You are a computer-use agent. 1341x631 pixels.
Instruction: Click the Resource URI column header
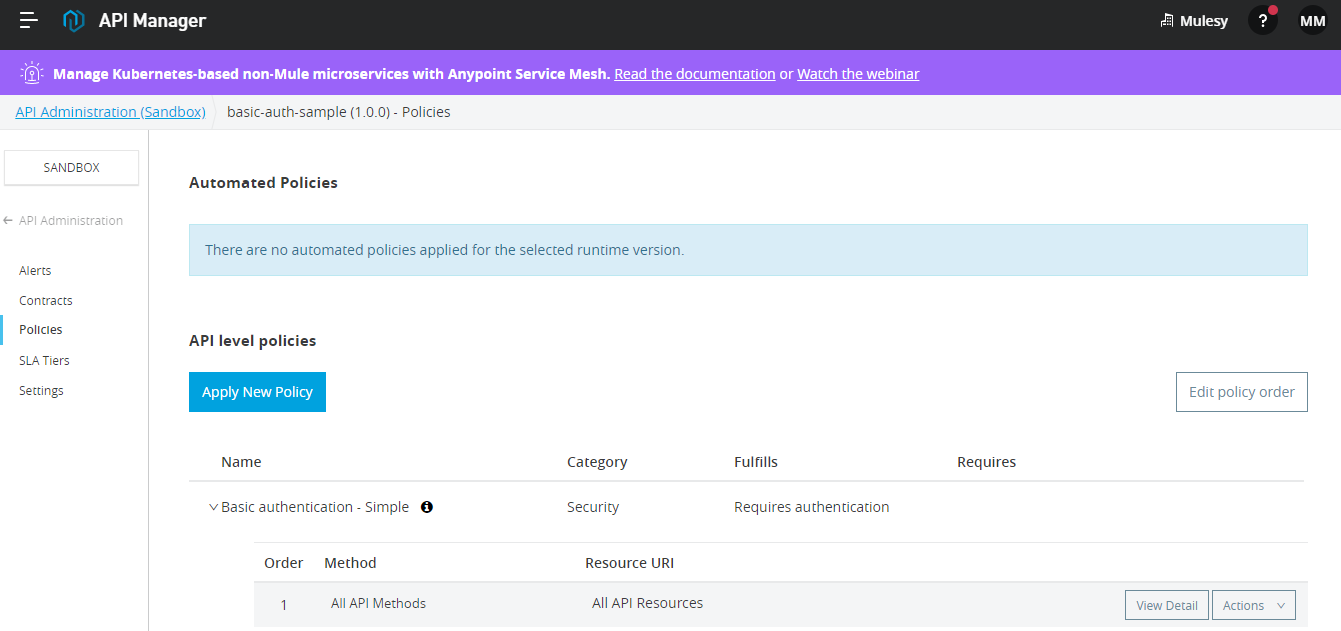[629, 563]
